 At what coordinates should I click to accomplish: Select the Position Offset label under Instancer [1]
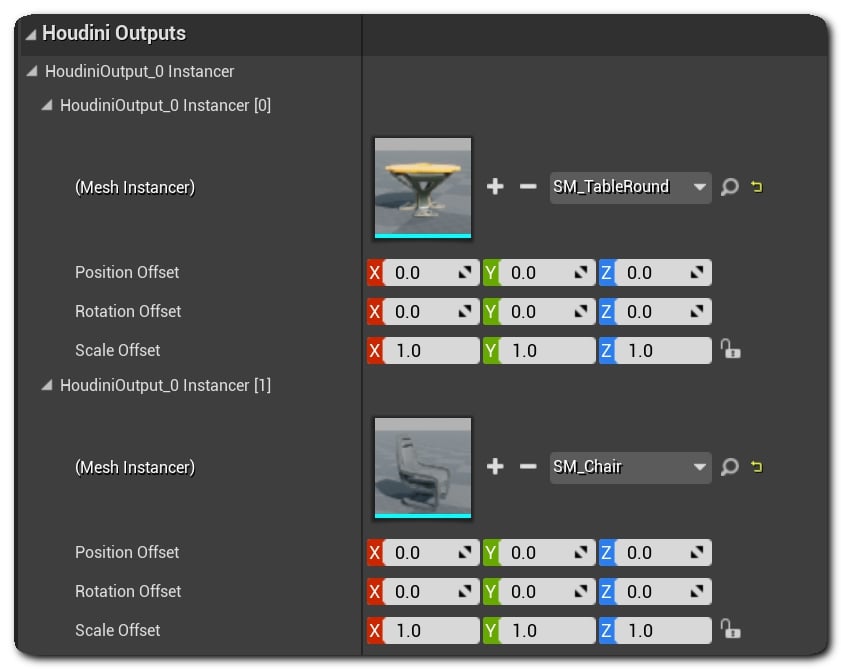(x=127, y=552)
